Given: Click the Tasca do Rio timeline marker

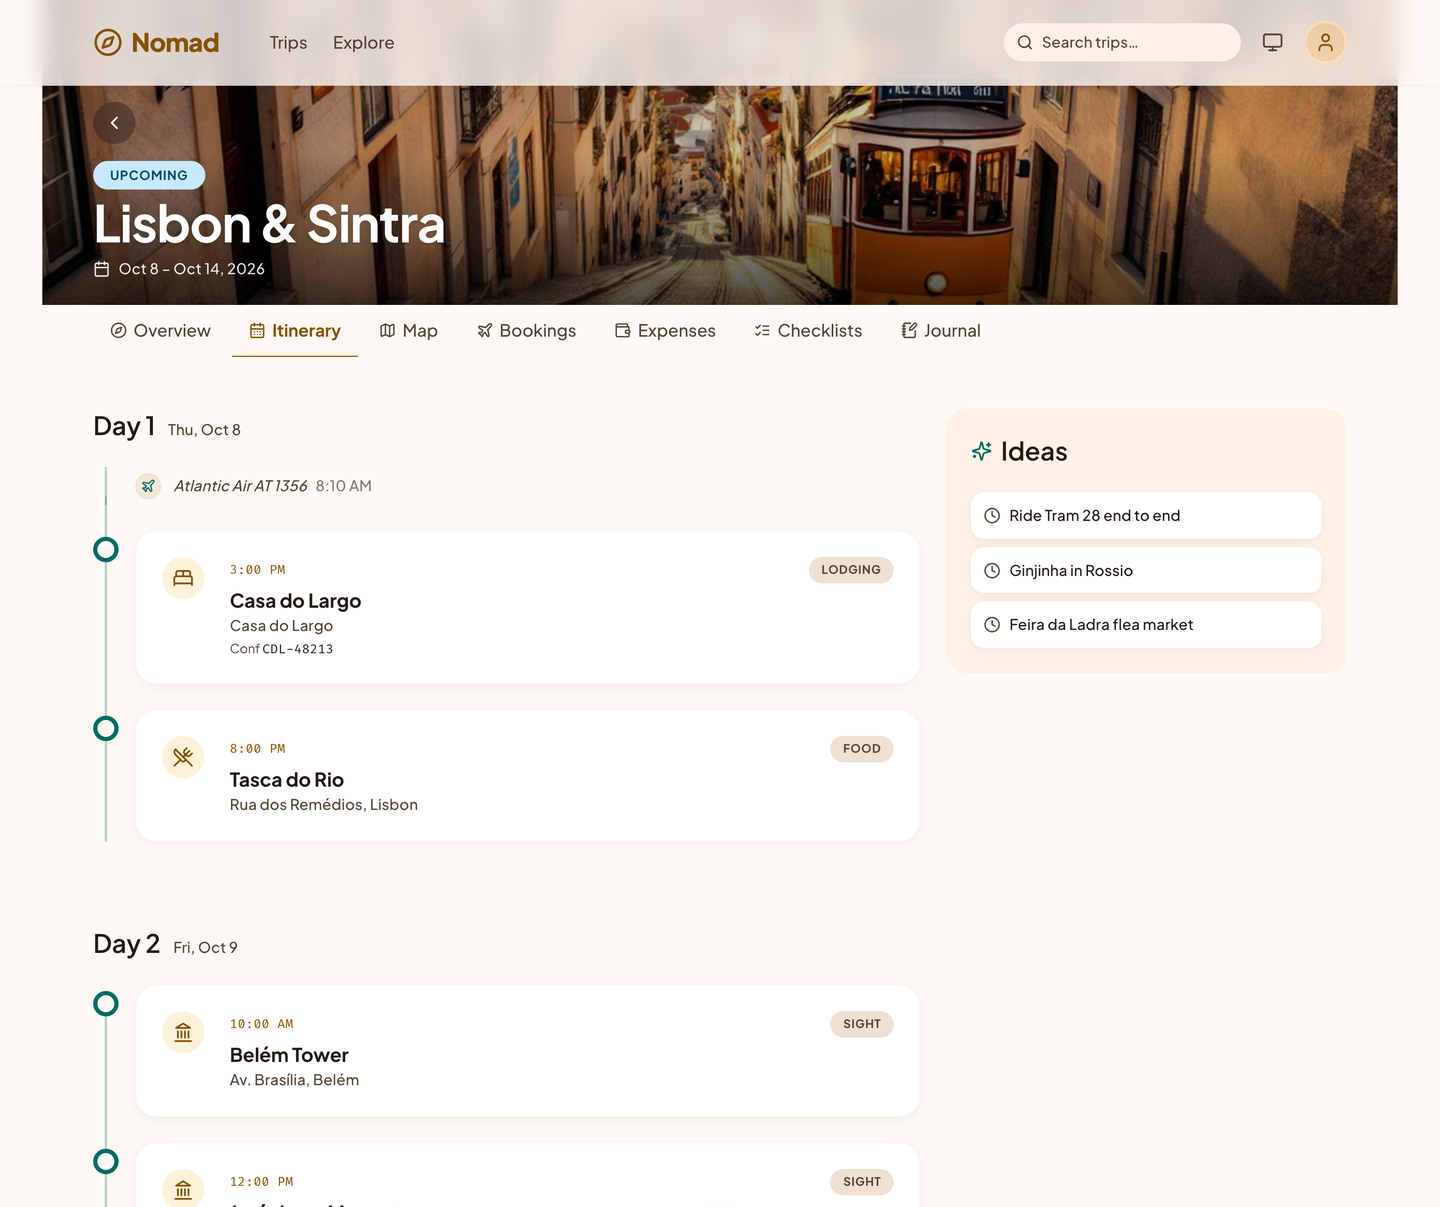Looking at the screenshot, I should (106, 729).
